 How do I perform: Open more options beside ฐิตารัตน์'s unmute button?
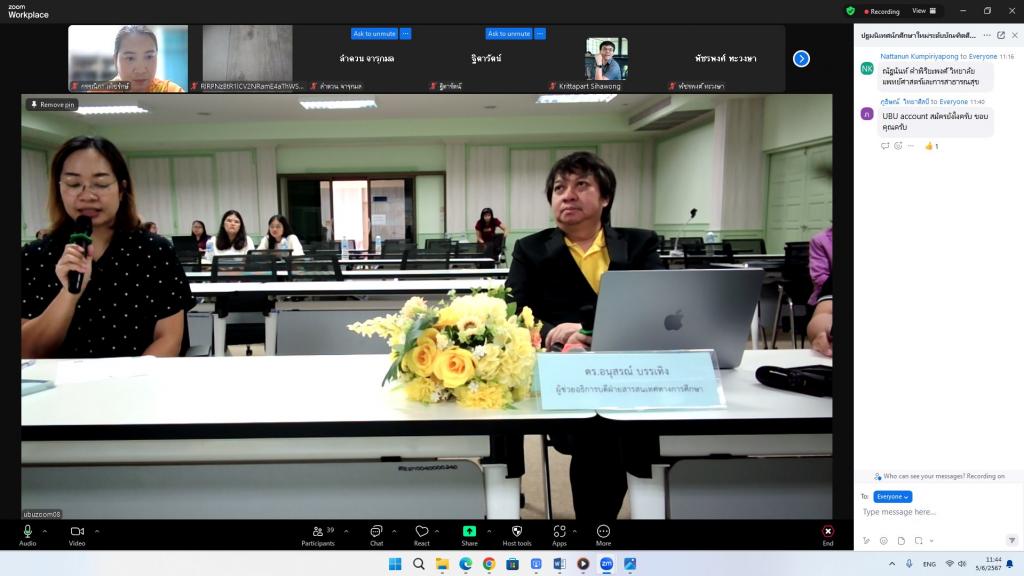[540, 33]
